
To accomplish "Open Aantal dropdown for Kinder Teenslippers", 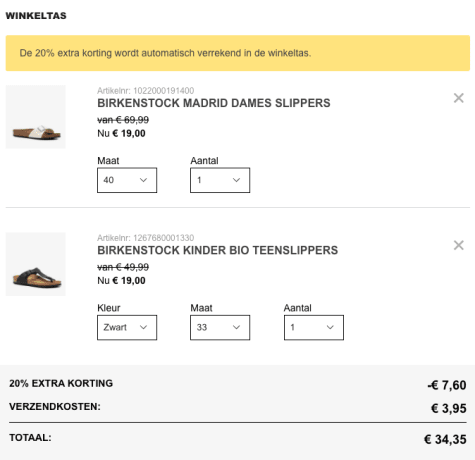I will (314, 328).
